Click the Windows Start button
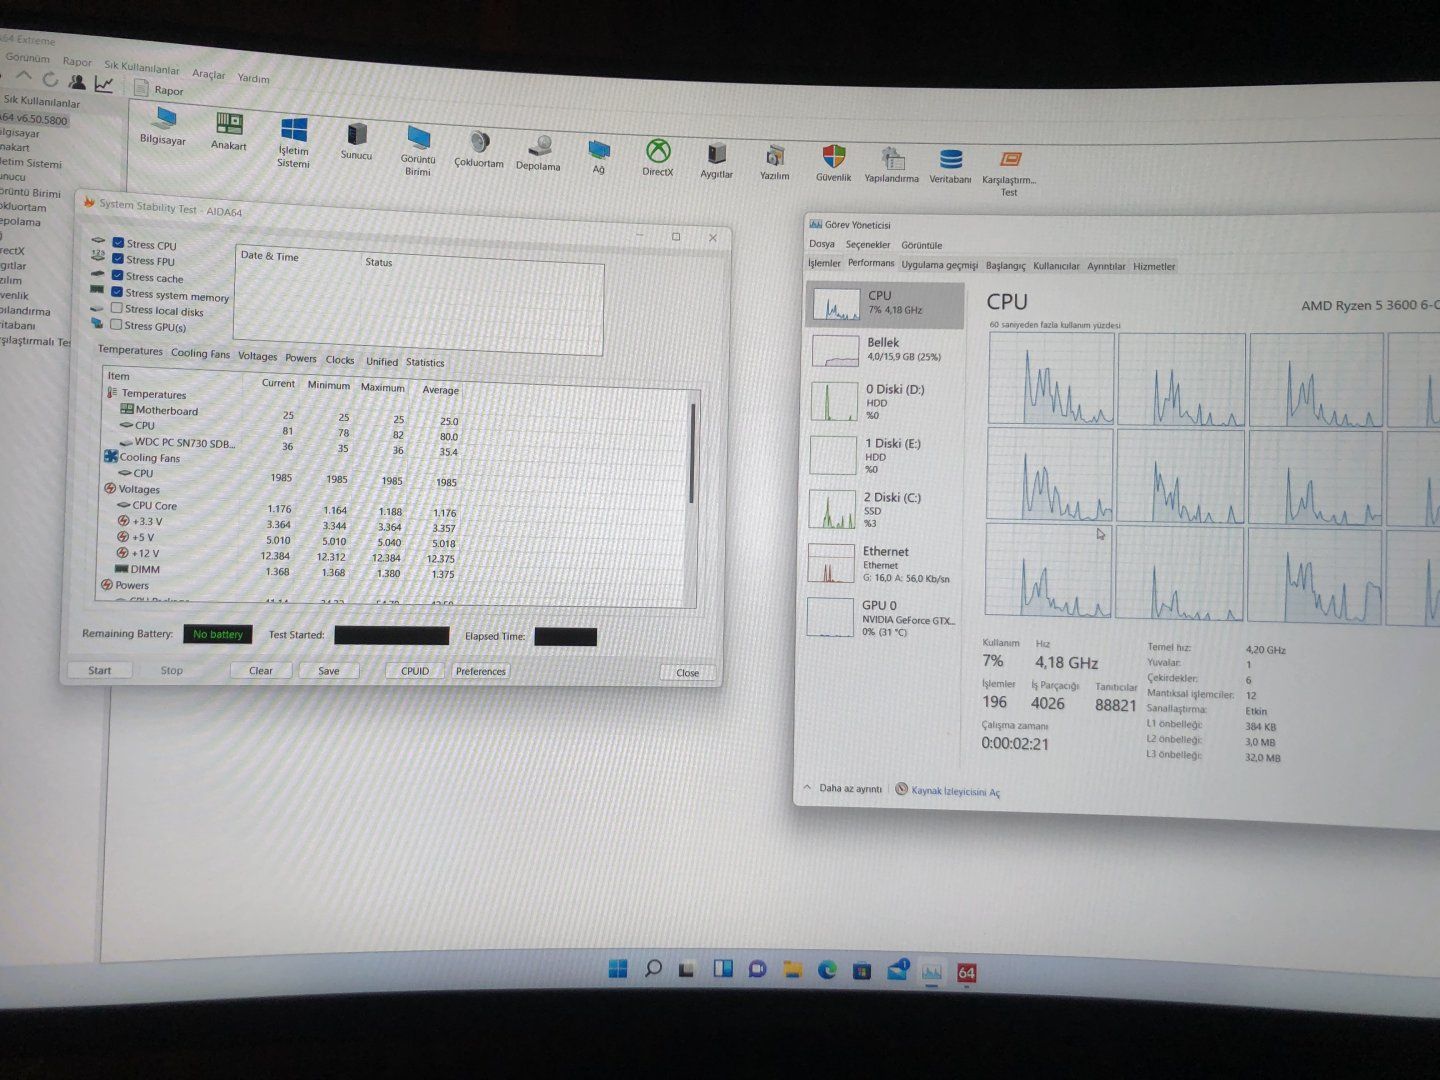 618,968
